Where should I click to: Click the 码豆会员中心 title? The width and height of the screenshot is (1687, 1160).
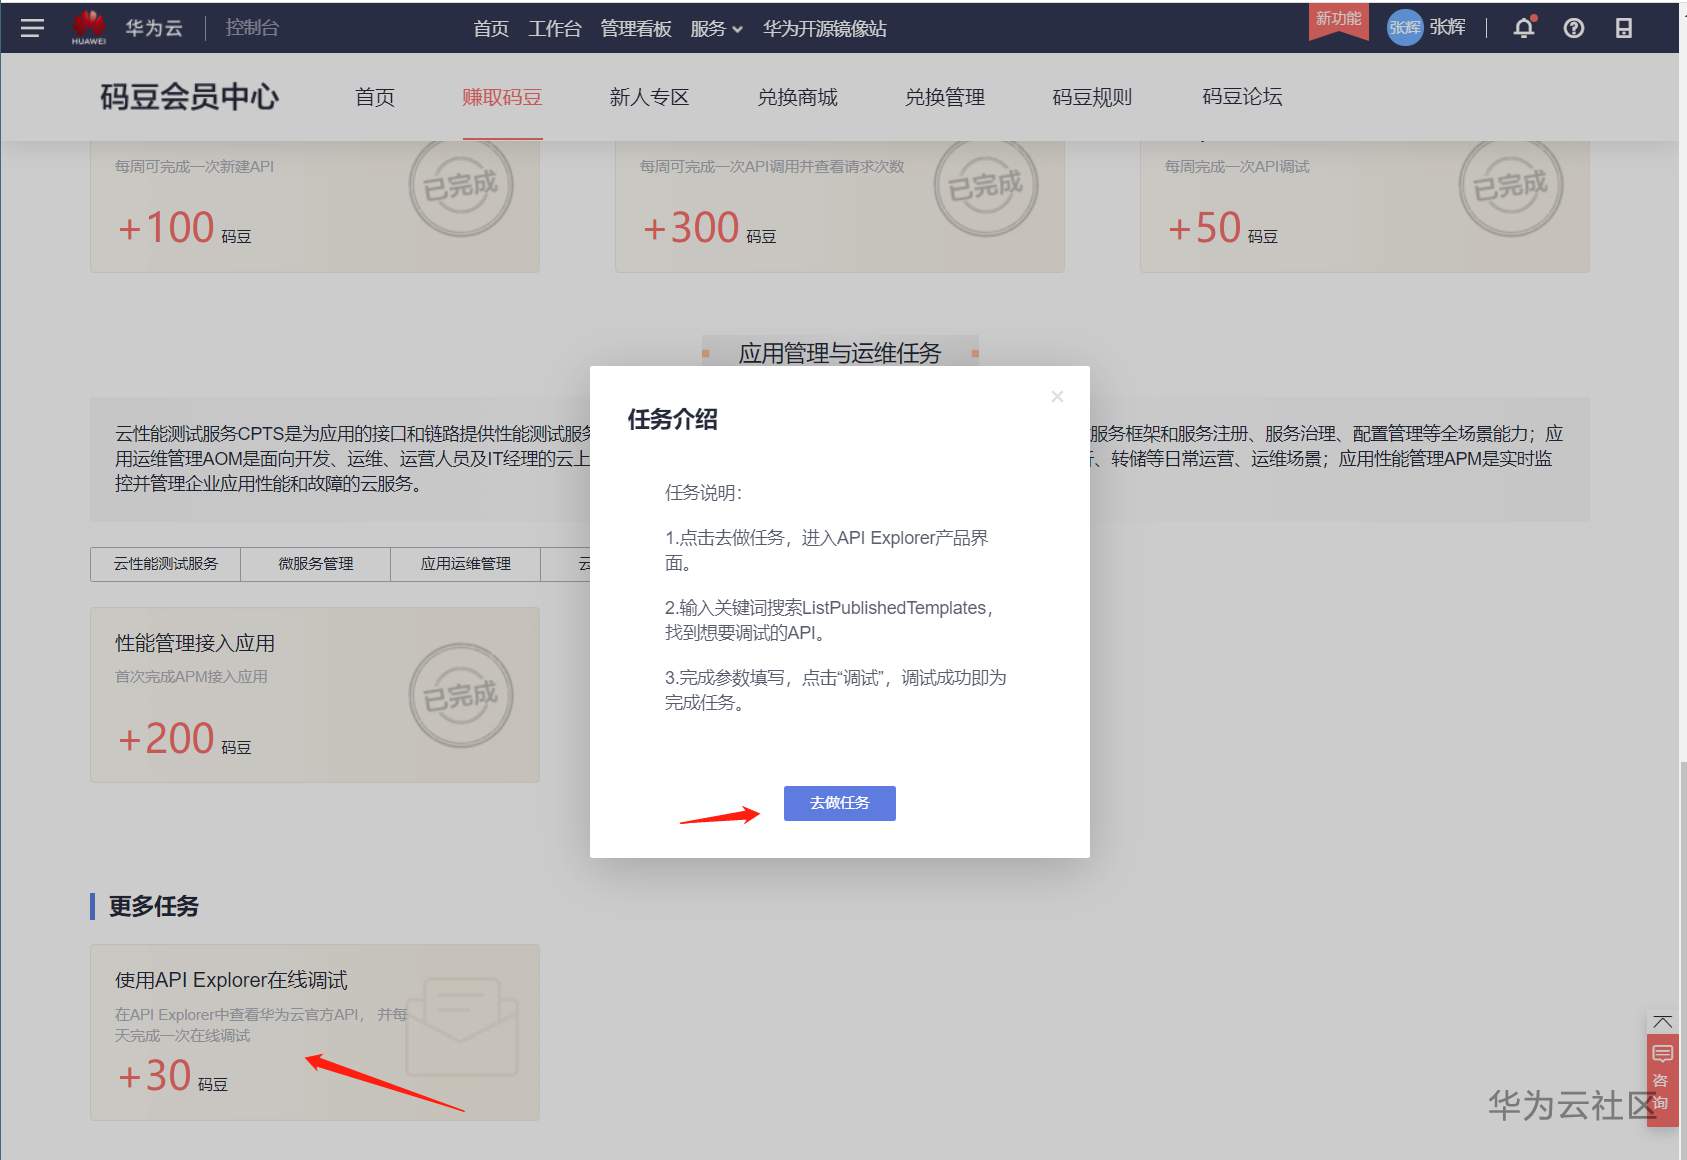[189, 97]
